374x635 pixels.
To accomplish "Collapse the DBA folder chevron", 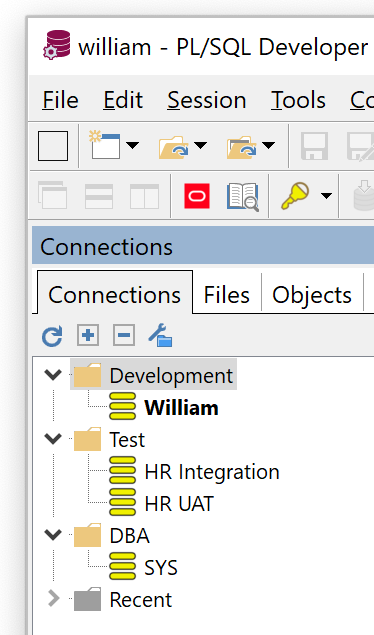I will 53,535.
